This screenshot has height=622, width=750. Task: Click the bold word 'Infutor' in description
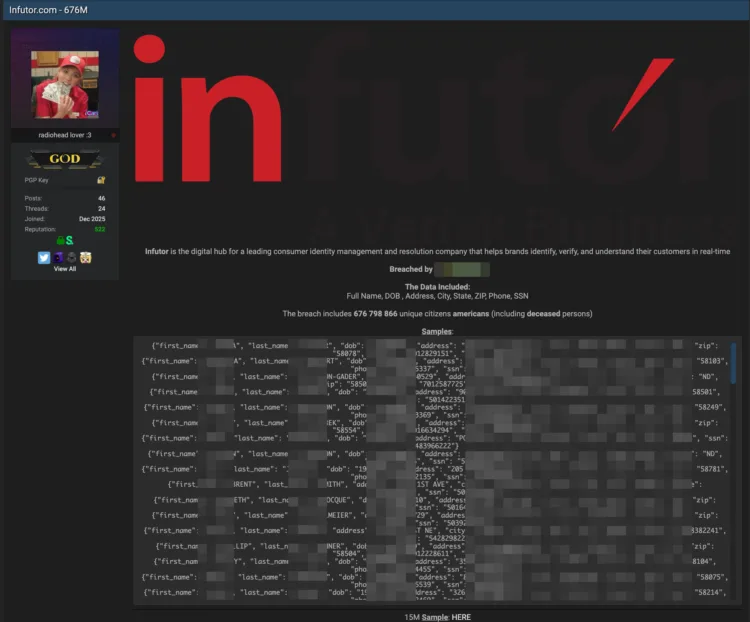coord(156,251)
